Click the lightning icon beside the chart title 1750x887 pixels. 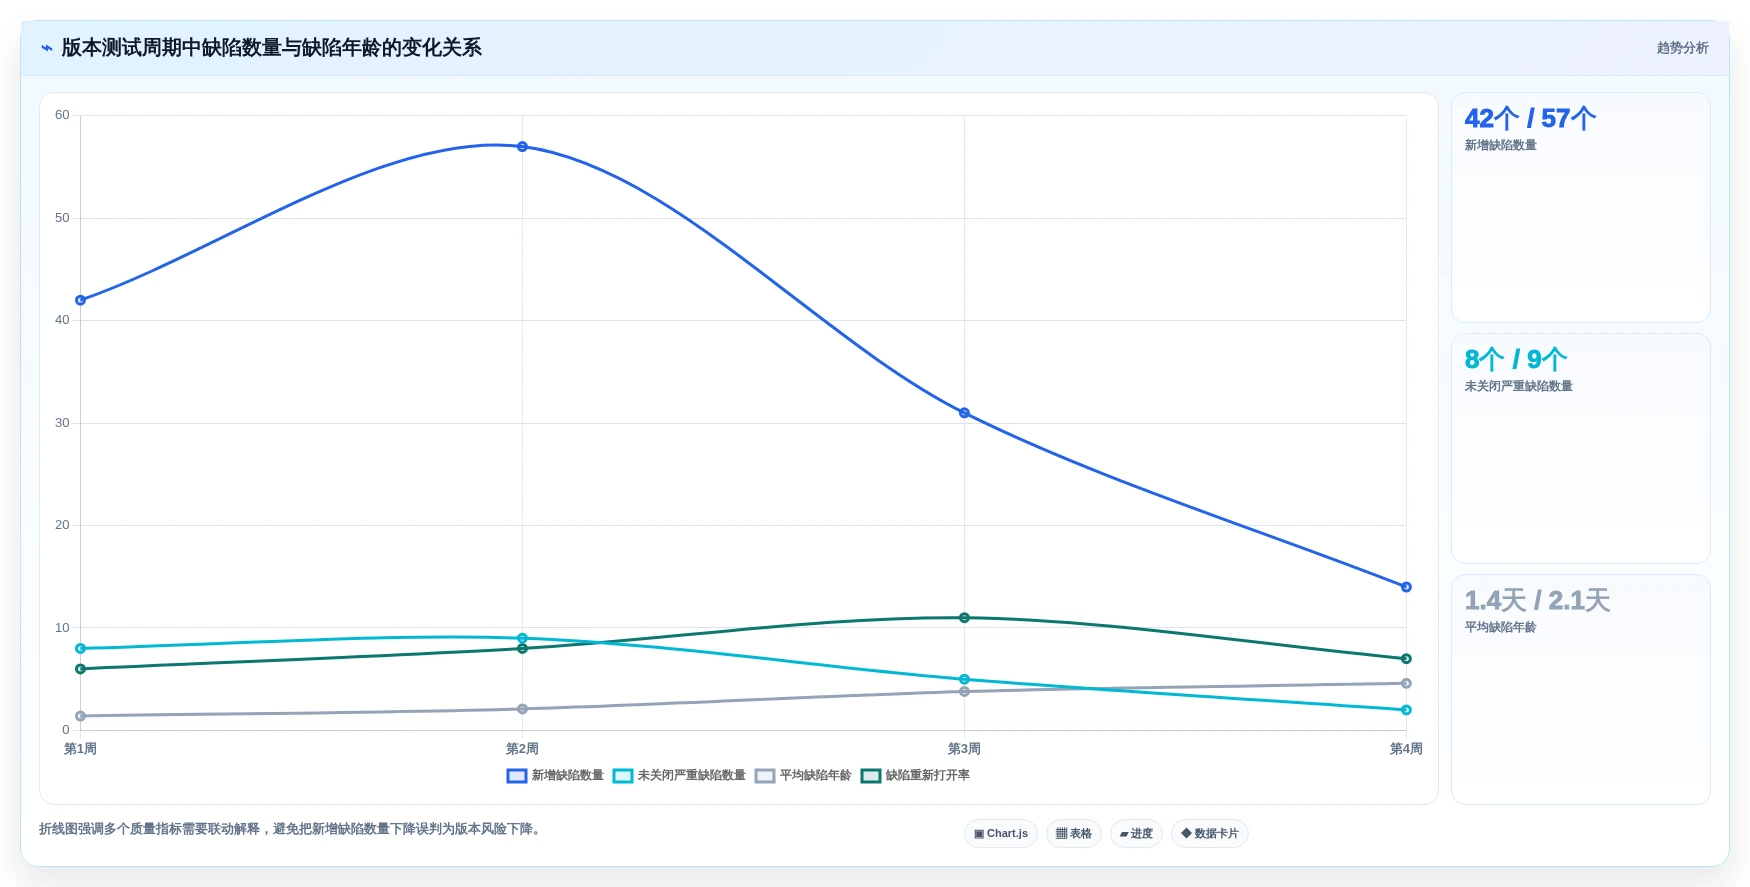(46, 48)
